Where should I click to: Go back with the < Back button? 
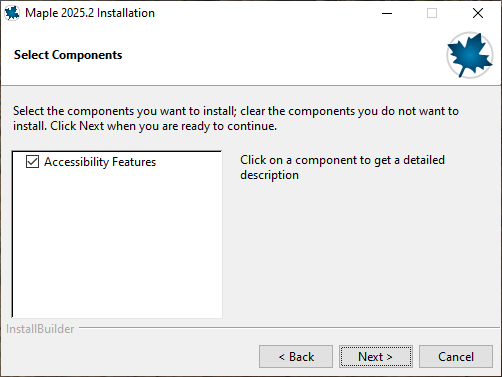296,357
